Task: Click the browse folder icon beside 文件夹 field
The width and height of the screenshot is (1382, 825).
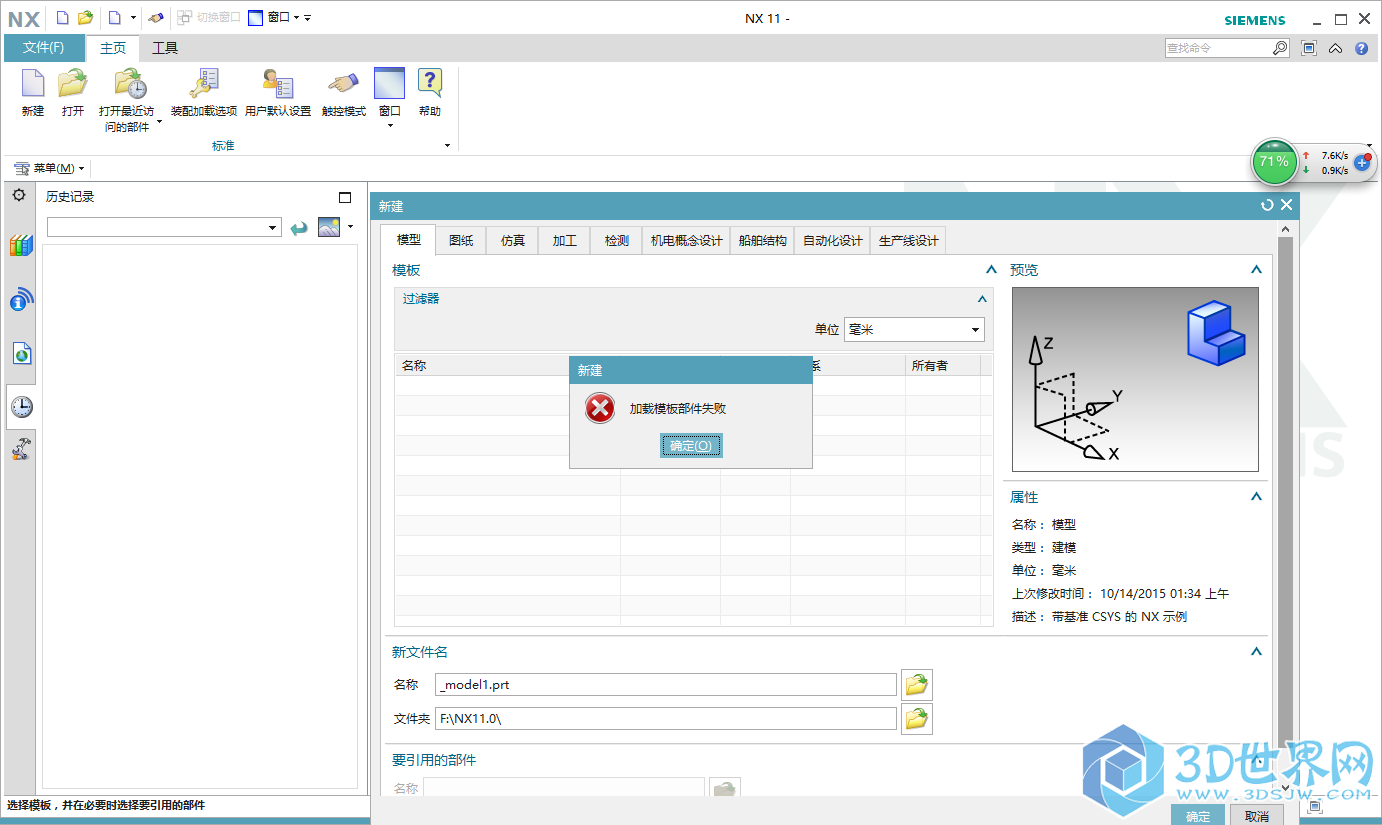Action: (x=917, y=719)
